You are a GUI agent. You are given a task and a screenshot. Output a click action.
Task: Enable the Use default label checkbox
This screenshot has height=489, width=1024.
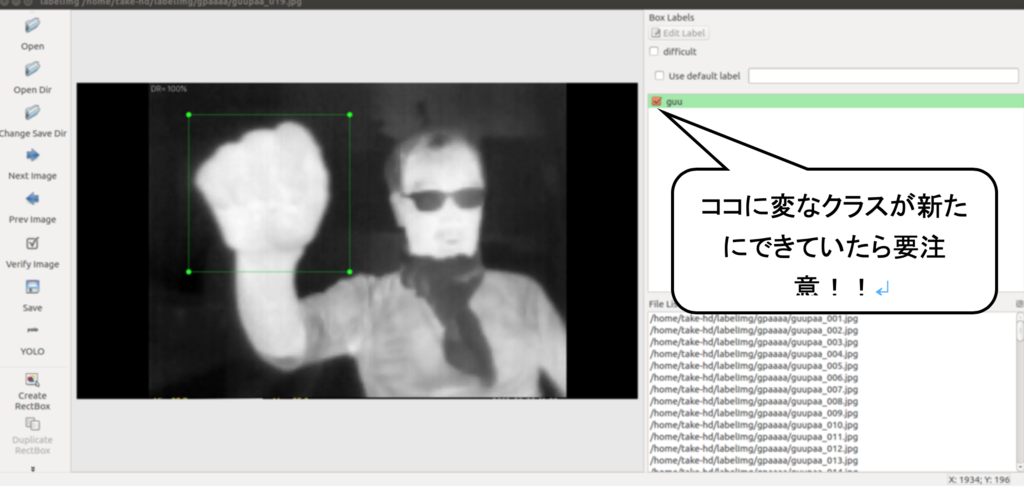click(x=660, y=76)
